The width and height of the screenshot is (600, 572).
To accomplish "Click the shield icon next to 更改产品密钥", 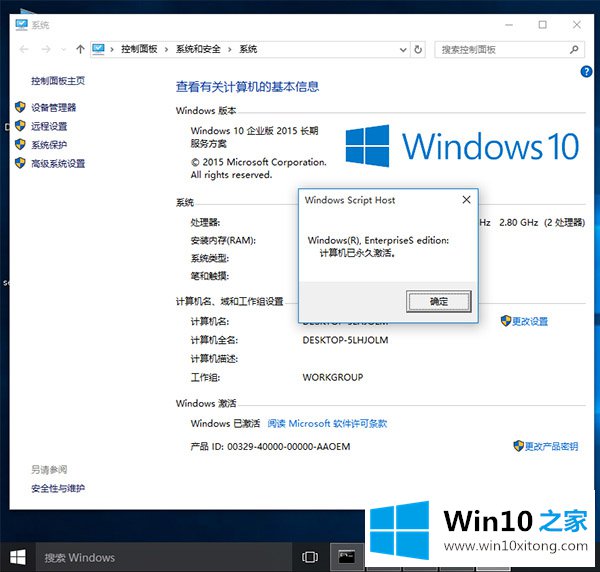I will 518,445.
